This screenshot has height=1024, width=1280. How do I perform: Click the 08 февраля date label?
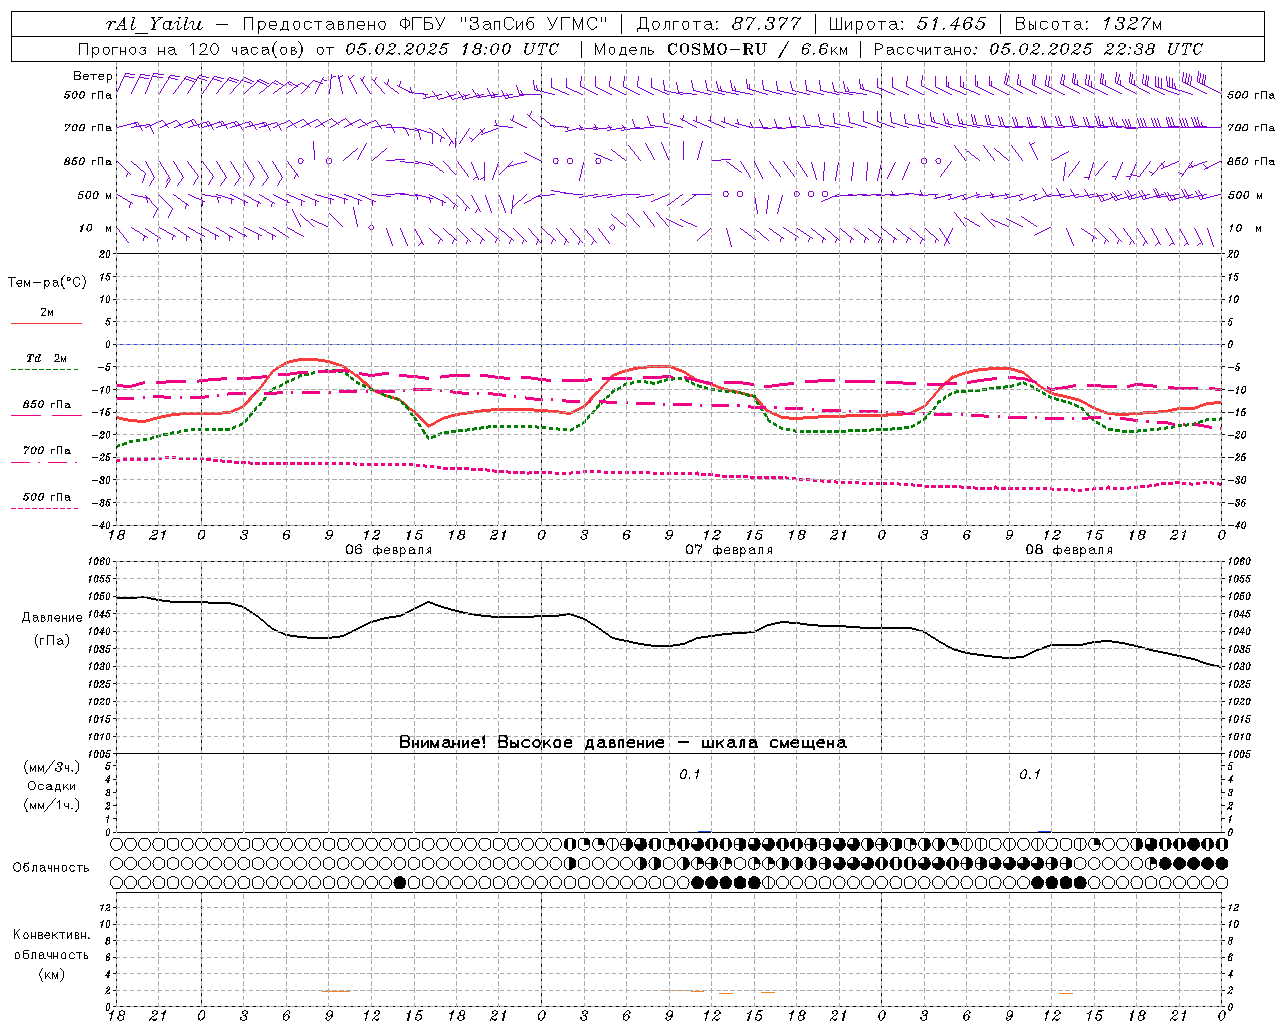point(1069,550)
